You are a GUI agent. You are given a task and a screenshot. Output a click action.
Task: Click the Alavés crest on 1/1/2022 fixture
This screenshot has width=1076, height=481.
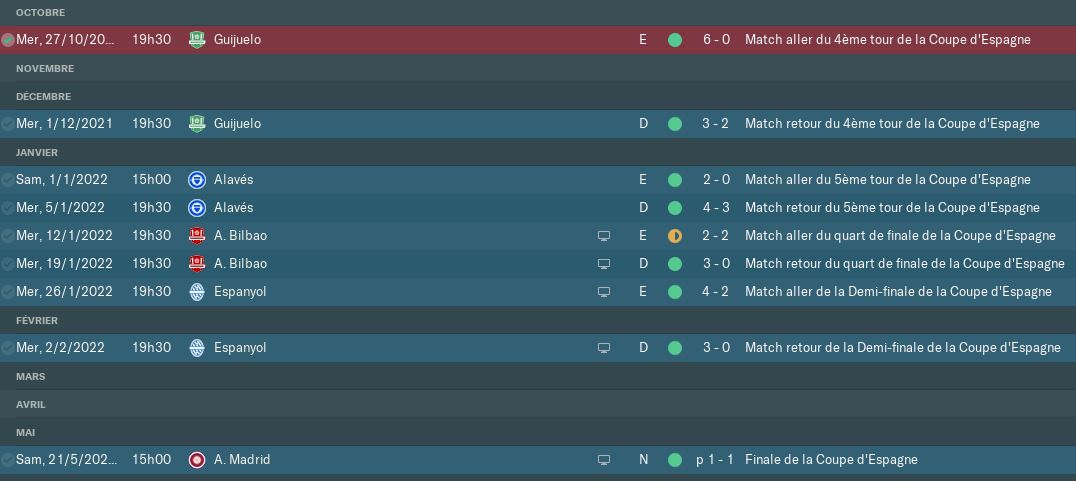point(197,180)
